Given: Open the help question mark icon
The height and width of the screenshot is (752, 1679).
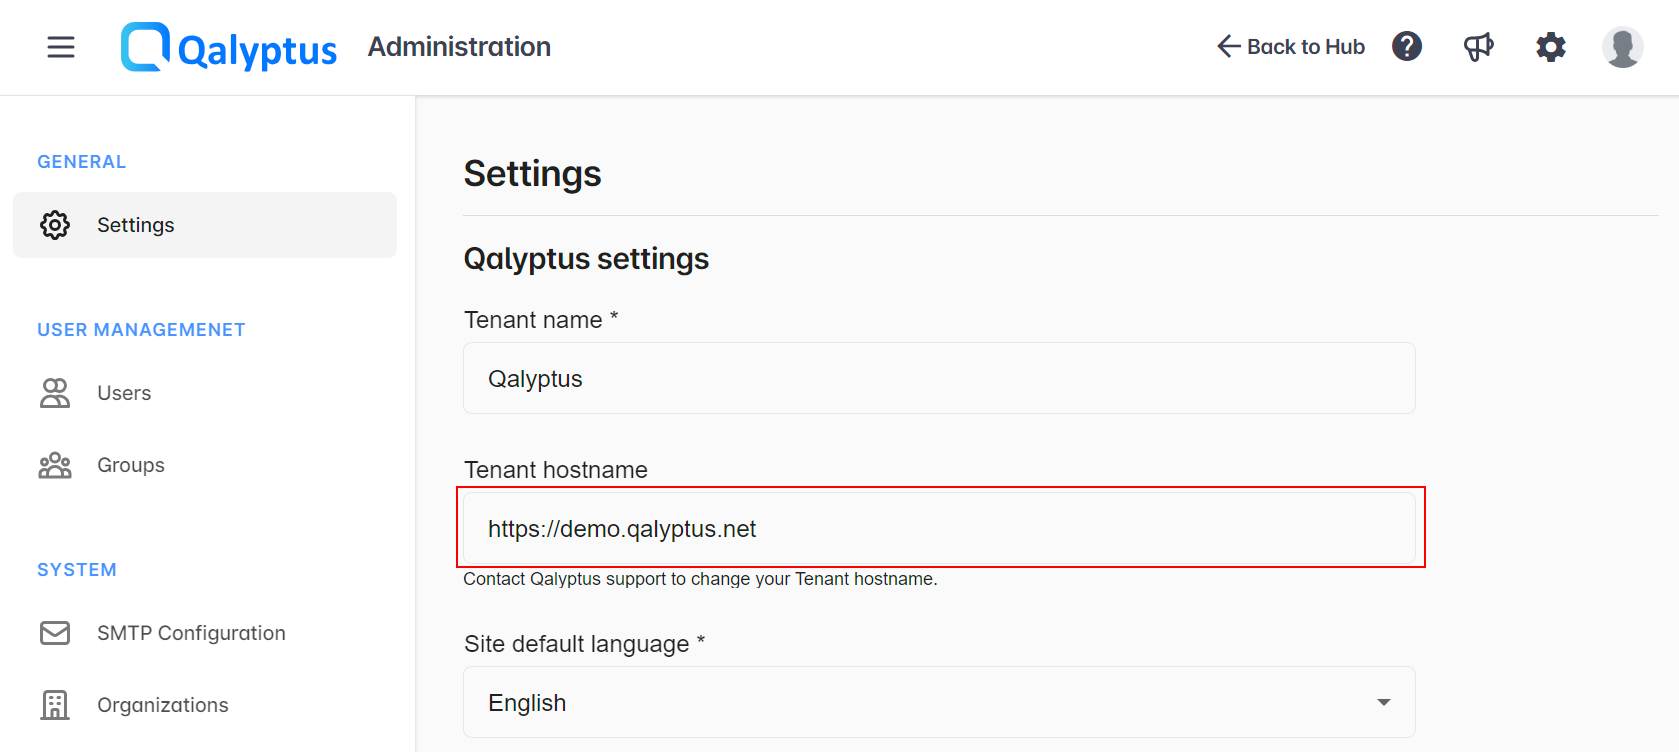Looking at the screenshot, I should [x=1407, y=46].
